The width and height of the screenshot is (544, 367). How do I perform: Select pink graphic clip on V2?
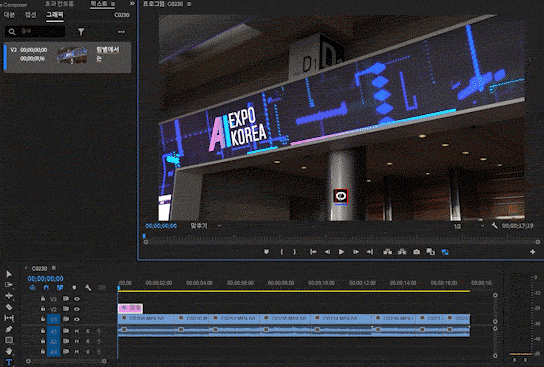click(x=130, y=308)
